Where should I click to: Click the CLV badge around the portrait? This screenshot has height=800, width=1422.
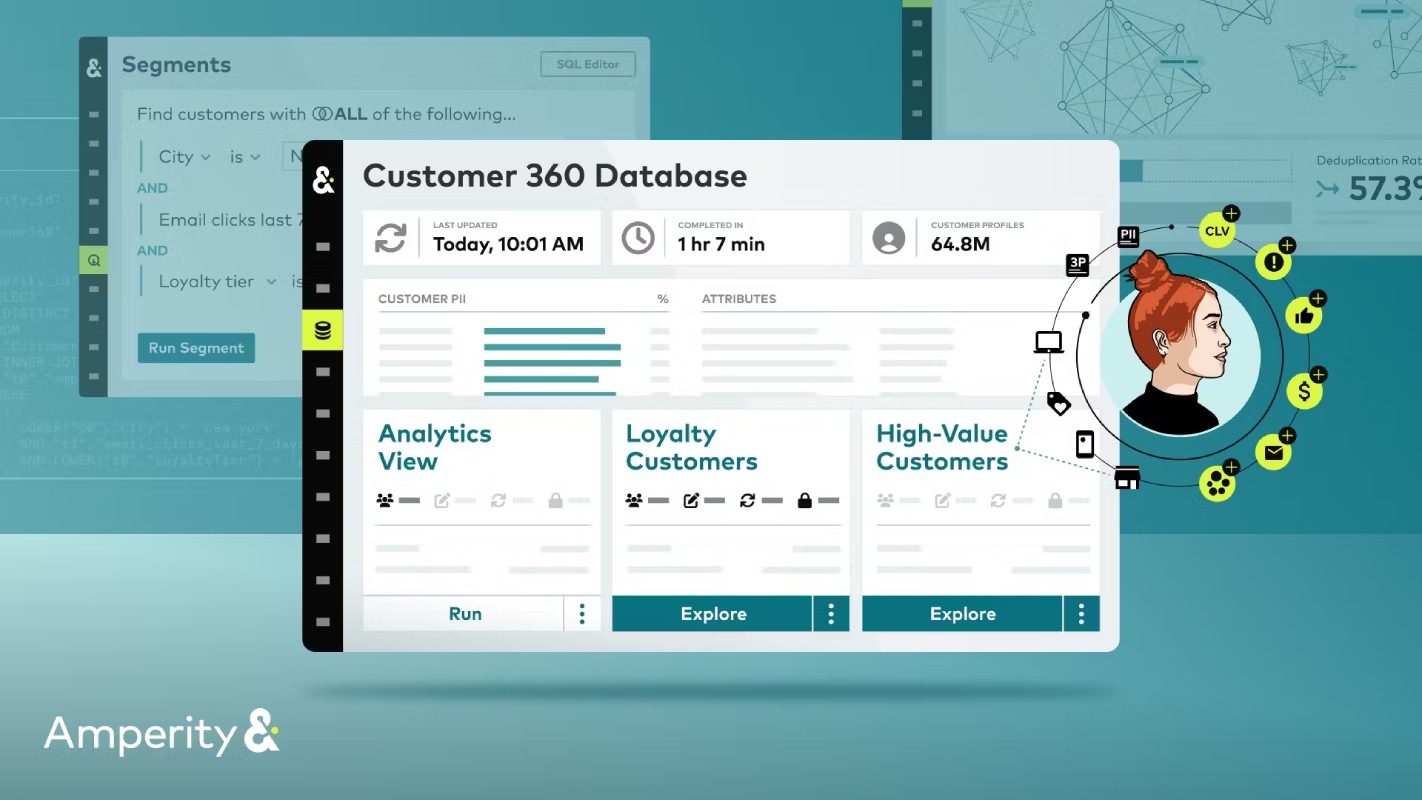pos(1217,231)
